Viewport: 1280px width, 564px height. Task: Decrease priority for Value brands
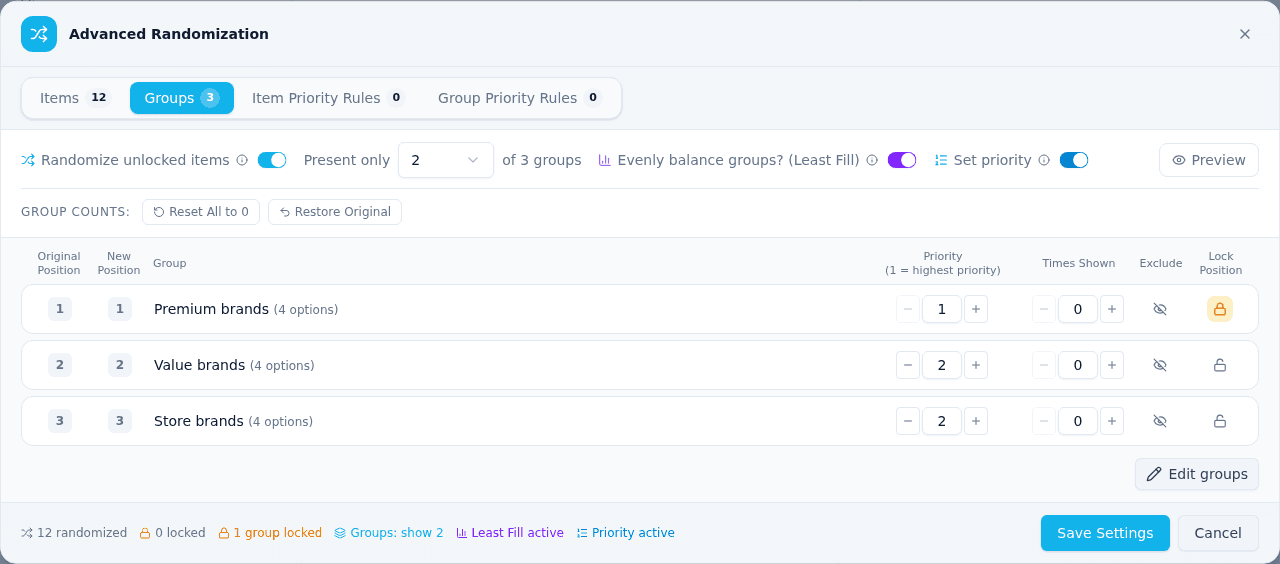(908, 365)
